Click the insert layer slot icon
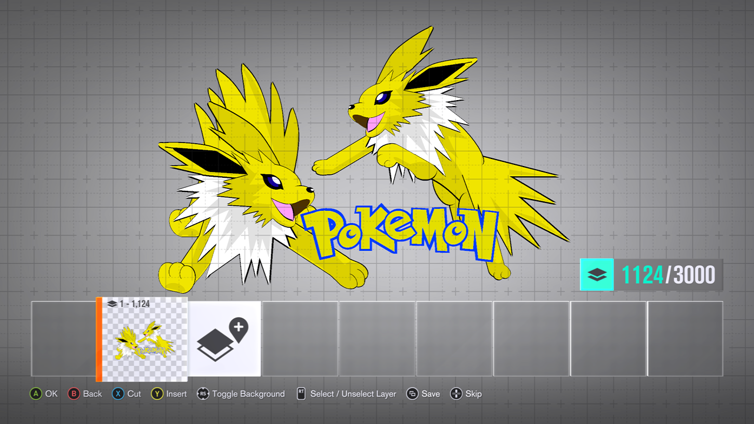Screen dimensions: 754x424 (224, 339)
